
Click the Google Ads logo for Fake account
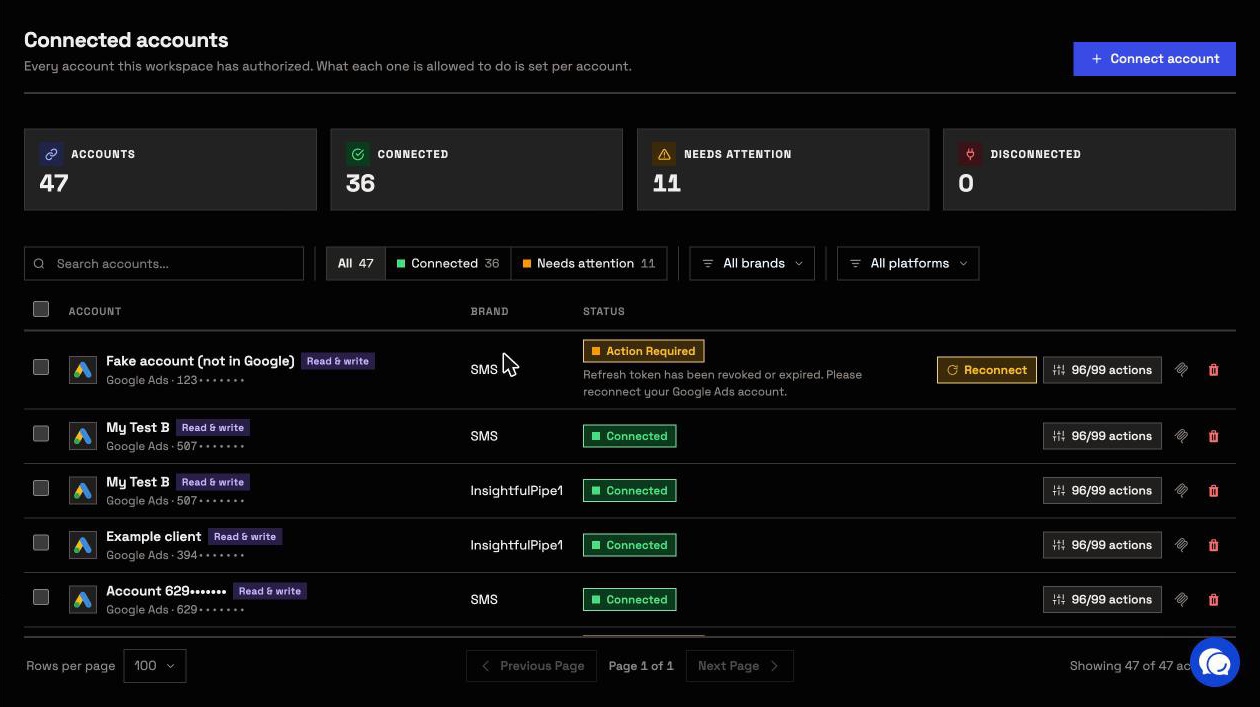(83, 370)
